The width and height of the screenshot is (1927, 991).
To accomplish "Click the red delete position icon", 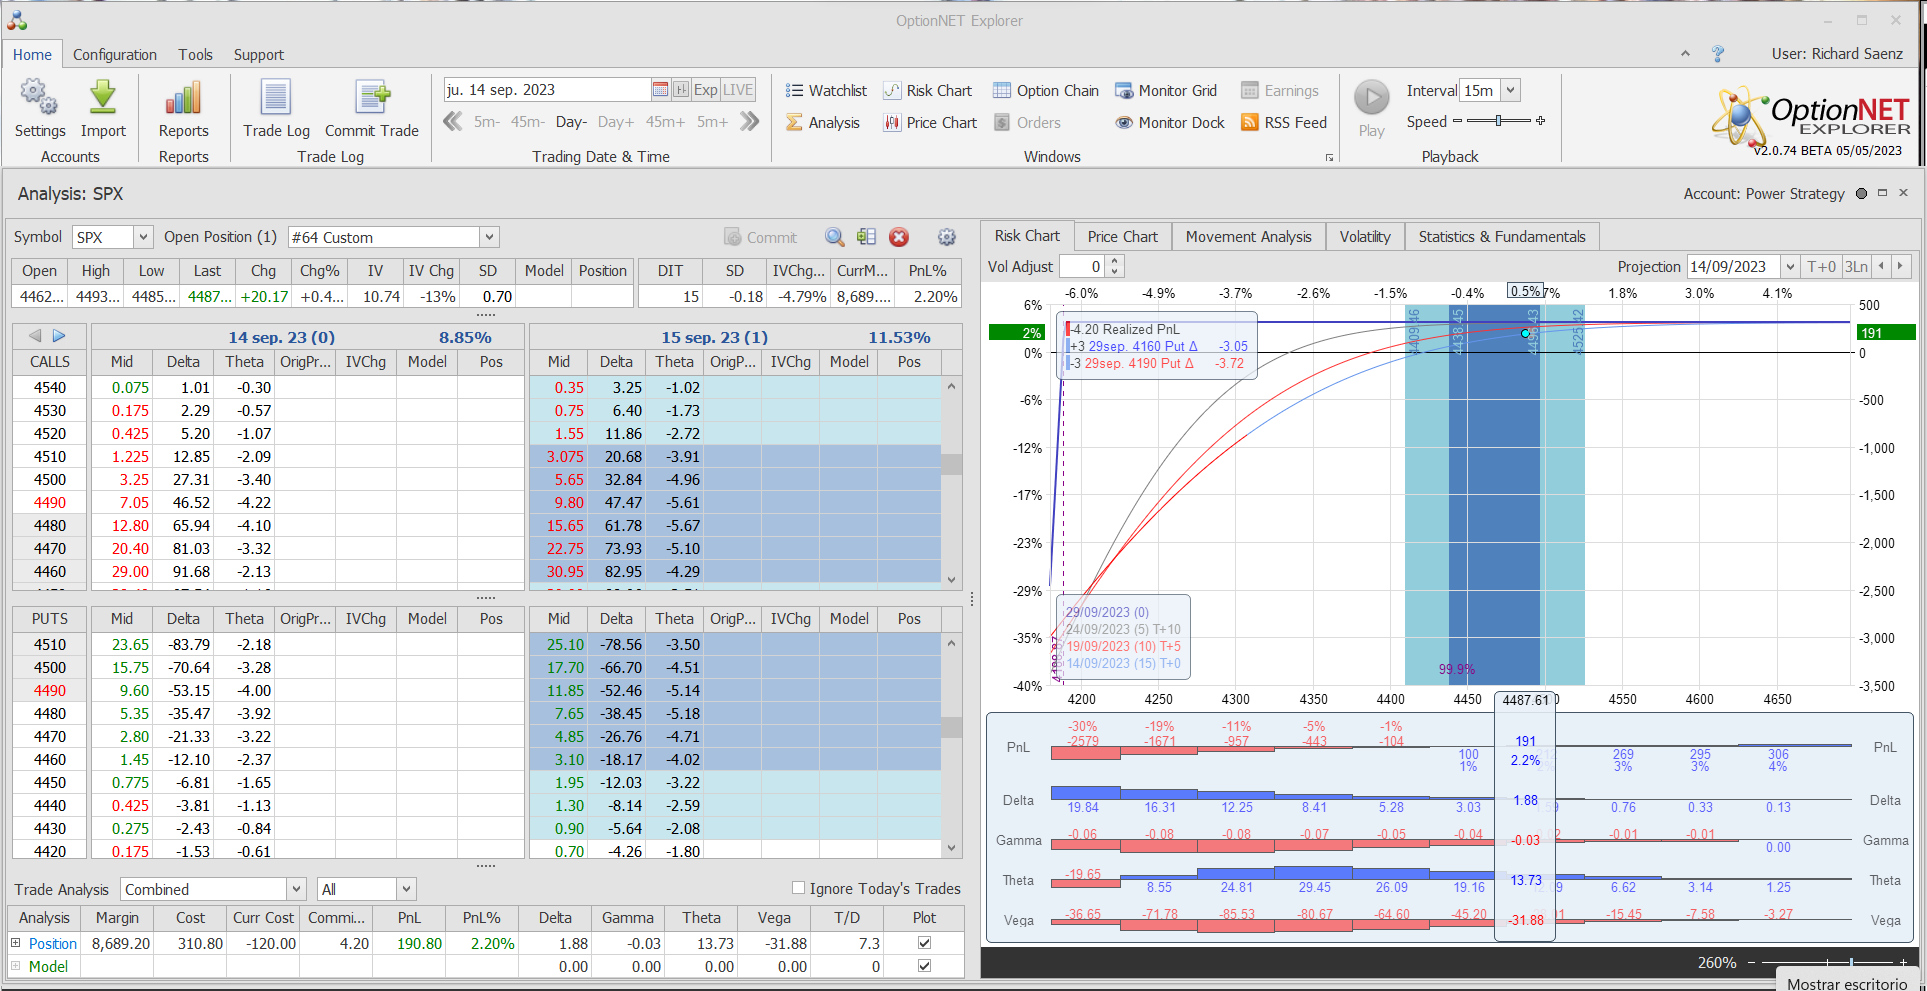I will [x=899, y=237].
